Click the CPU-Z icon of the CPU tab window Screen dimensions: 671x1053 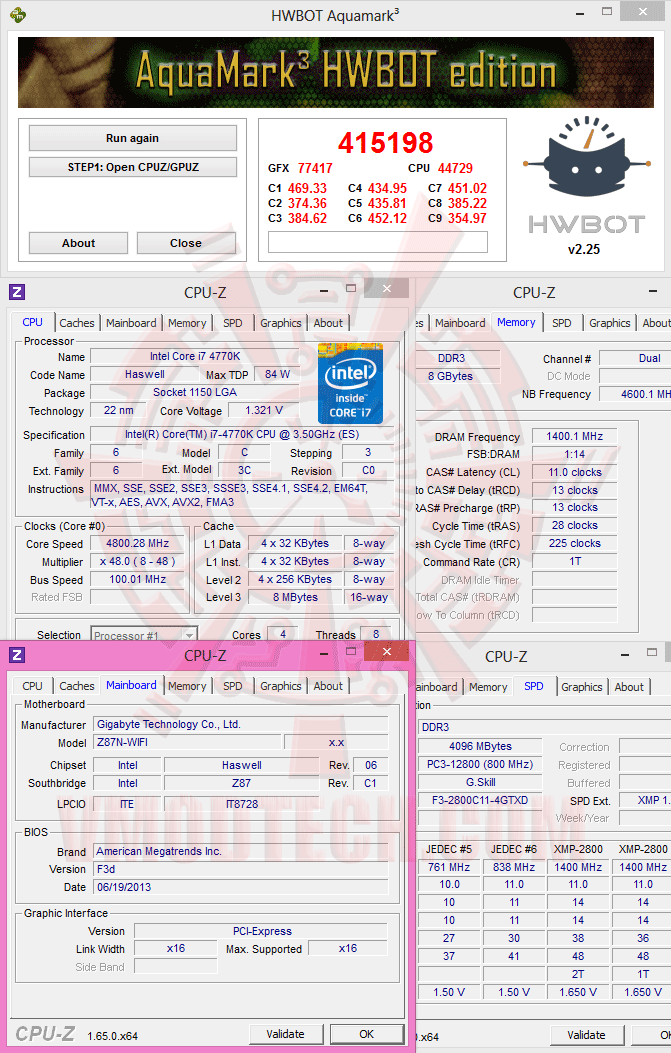point(17,291)
